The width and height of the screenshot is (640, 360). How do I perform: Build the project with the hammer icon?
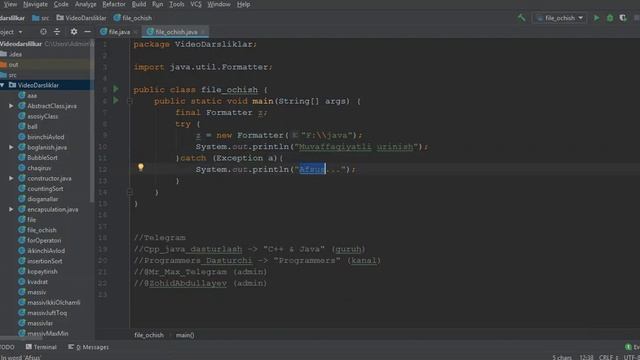521,18
